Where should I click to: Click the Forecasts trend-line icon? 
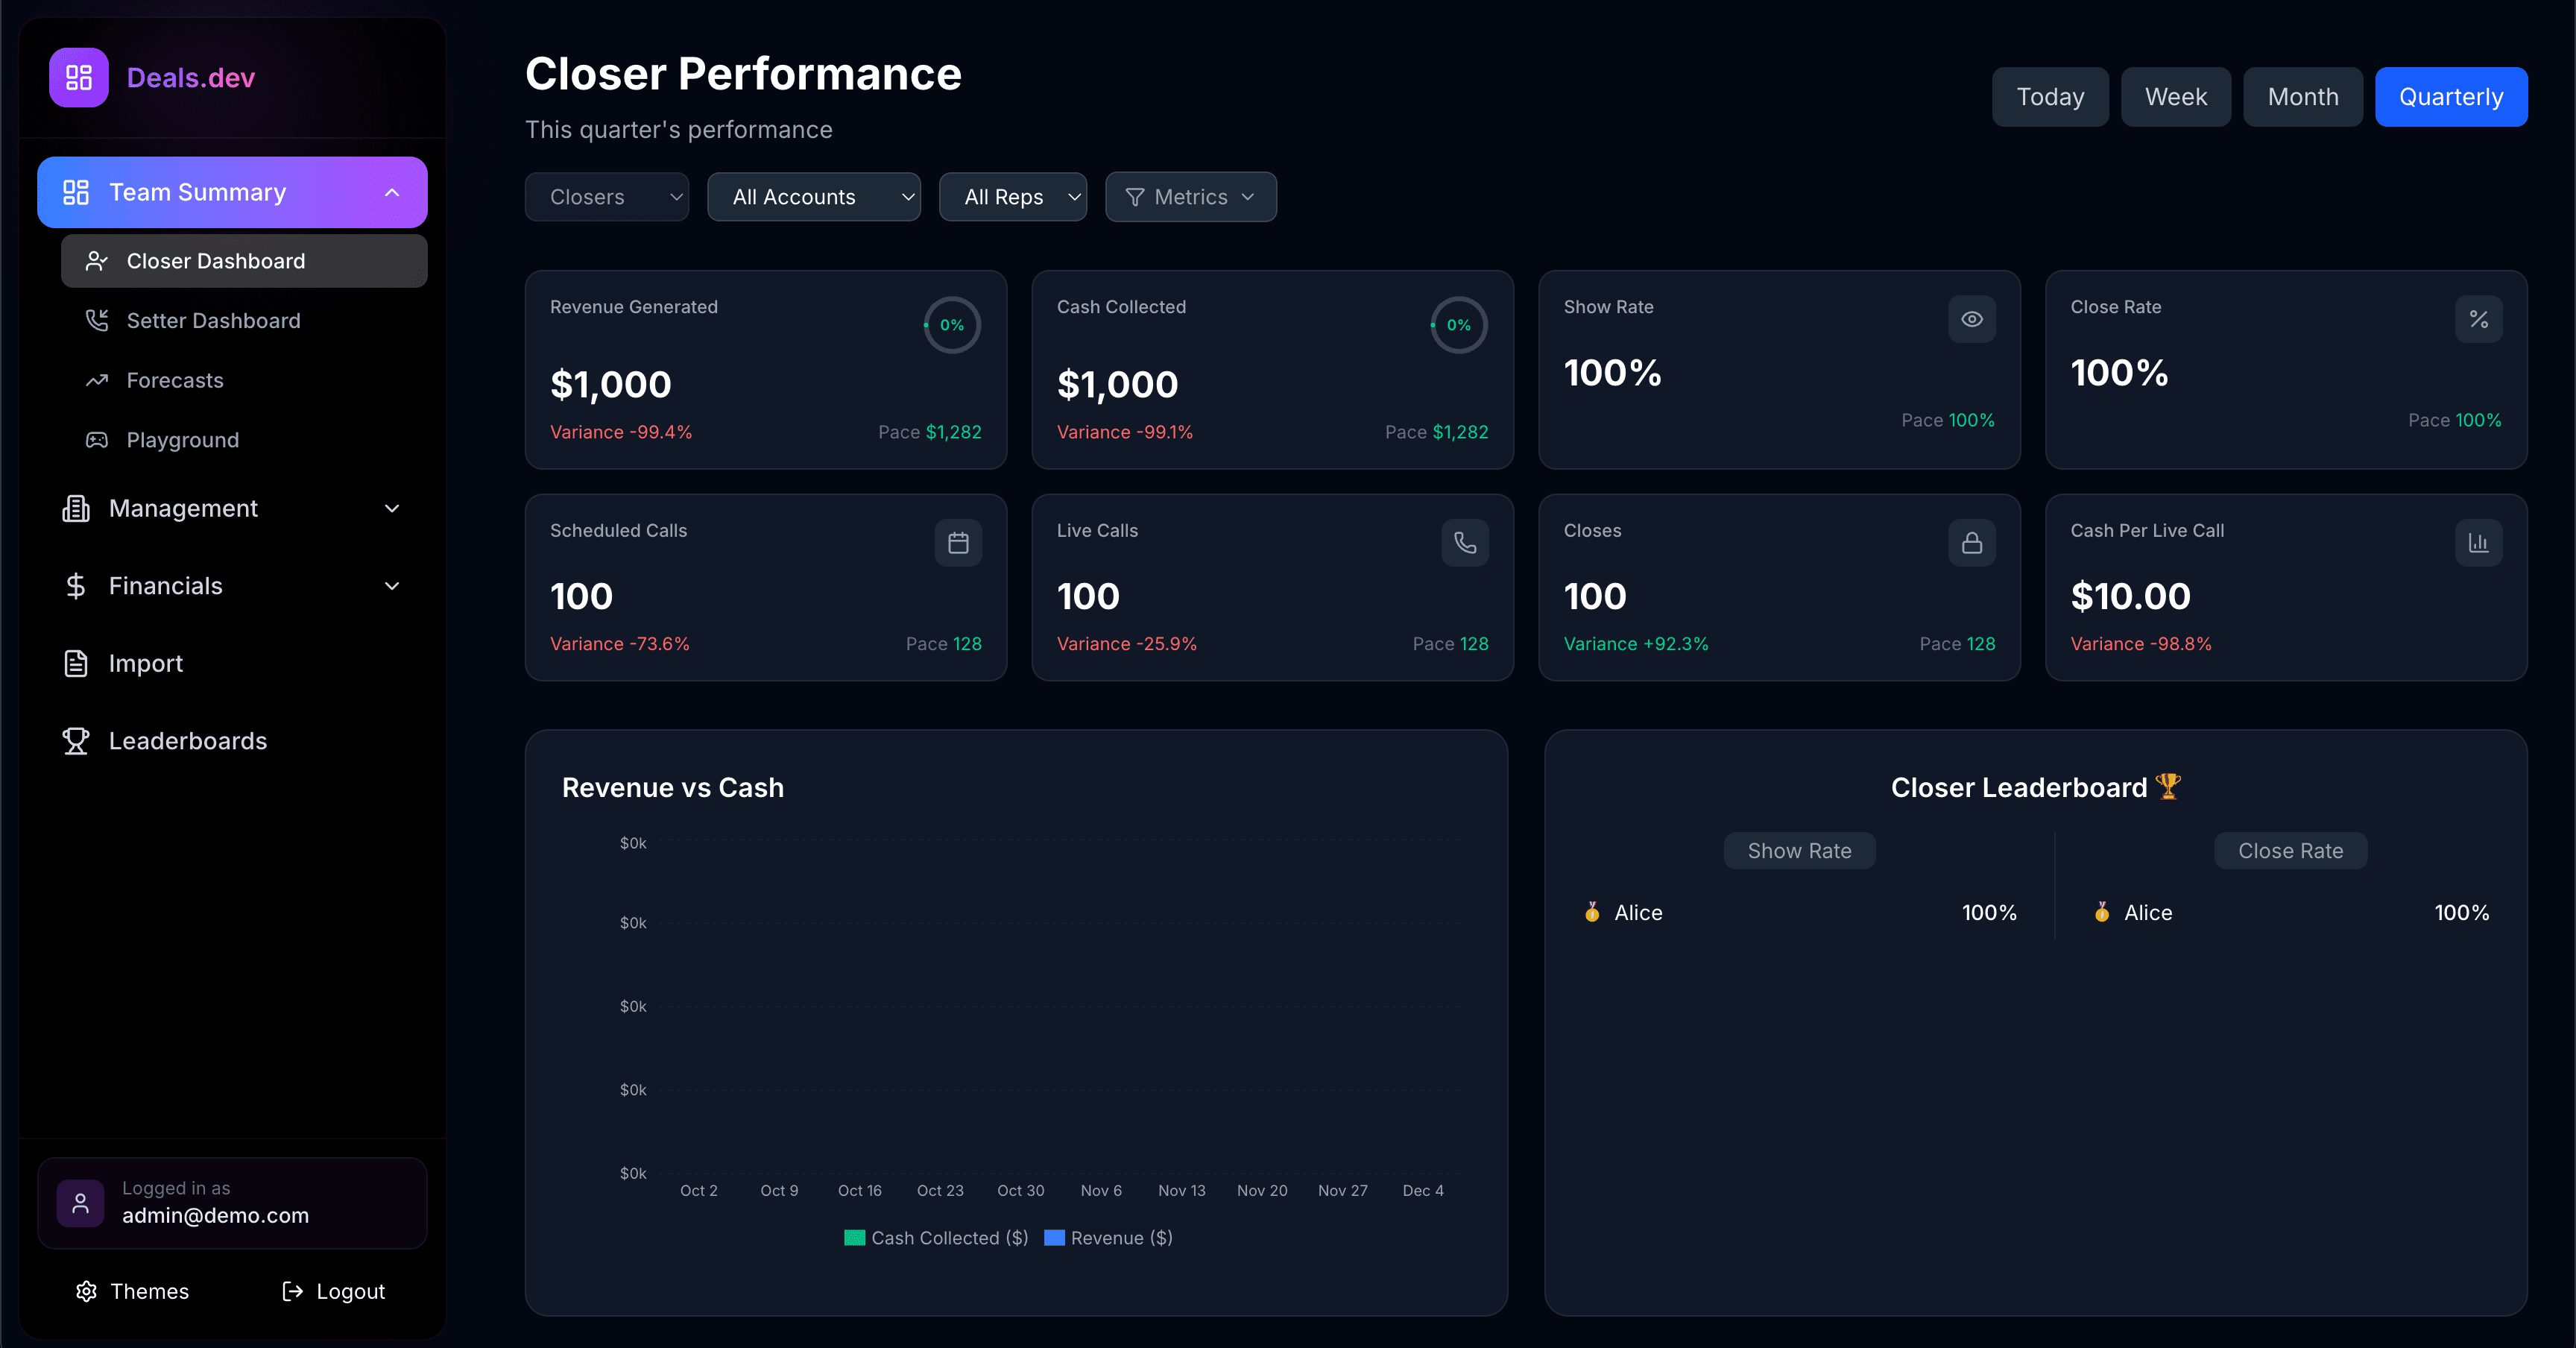(97, 380)
